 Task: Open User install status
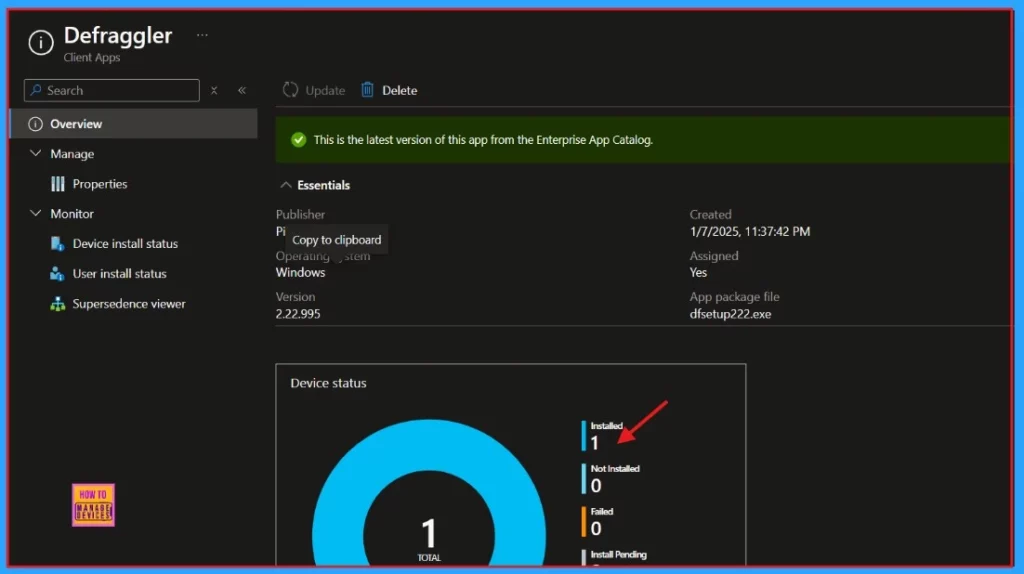[x=120, y=274]
